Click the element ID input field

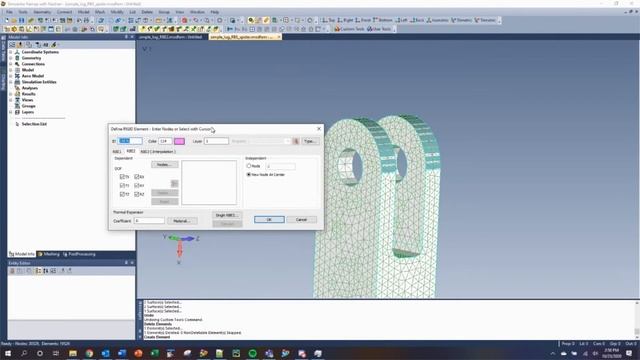coord(130,141)
